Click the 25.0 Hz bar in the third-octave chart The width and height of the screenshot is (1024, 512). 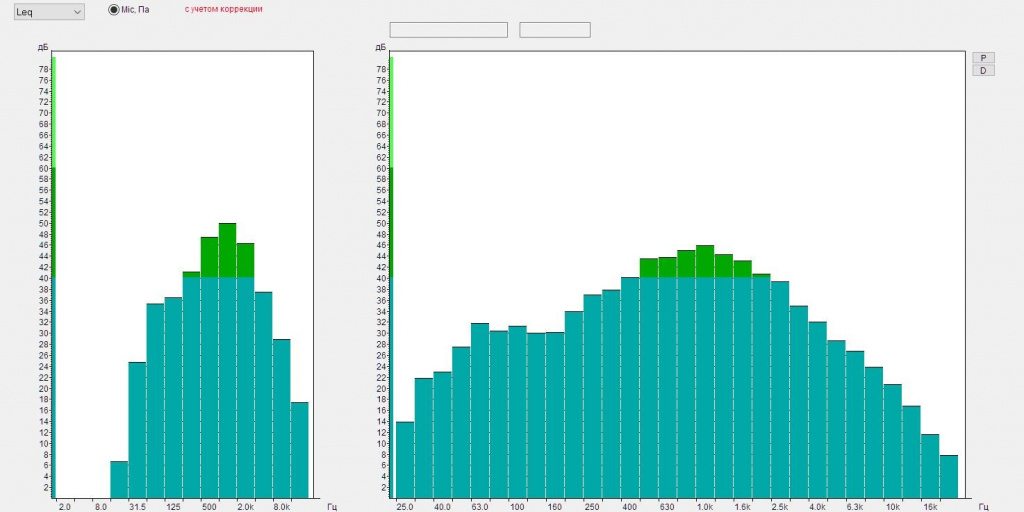coord(405,460)
